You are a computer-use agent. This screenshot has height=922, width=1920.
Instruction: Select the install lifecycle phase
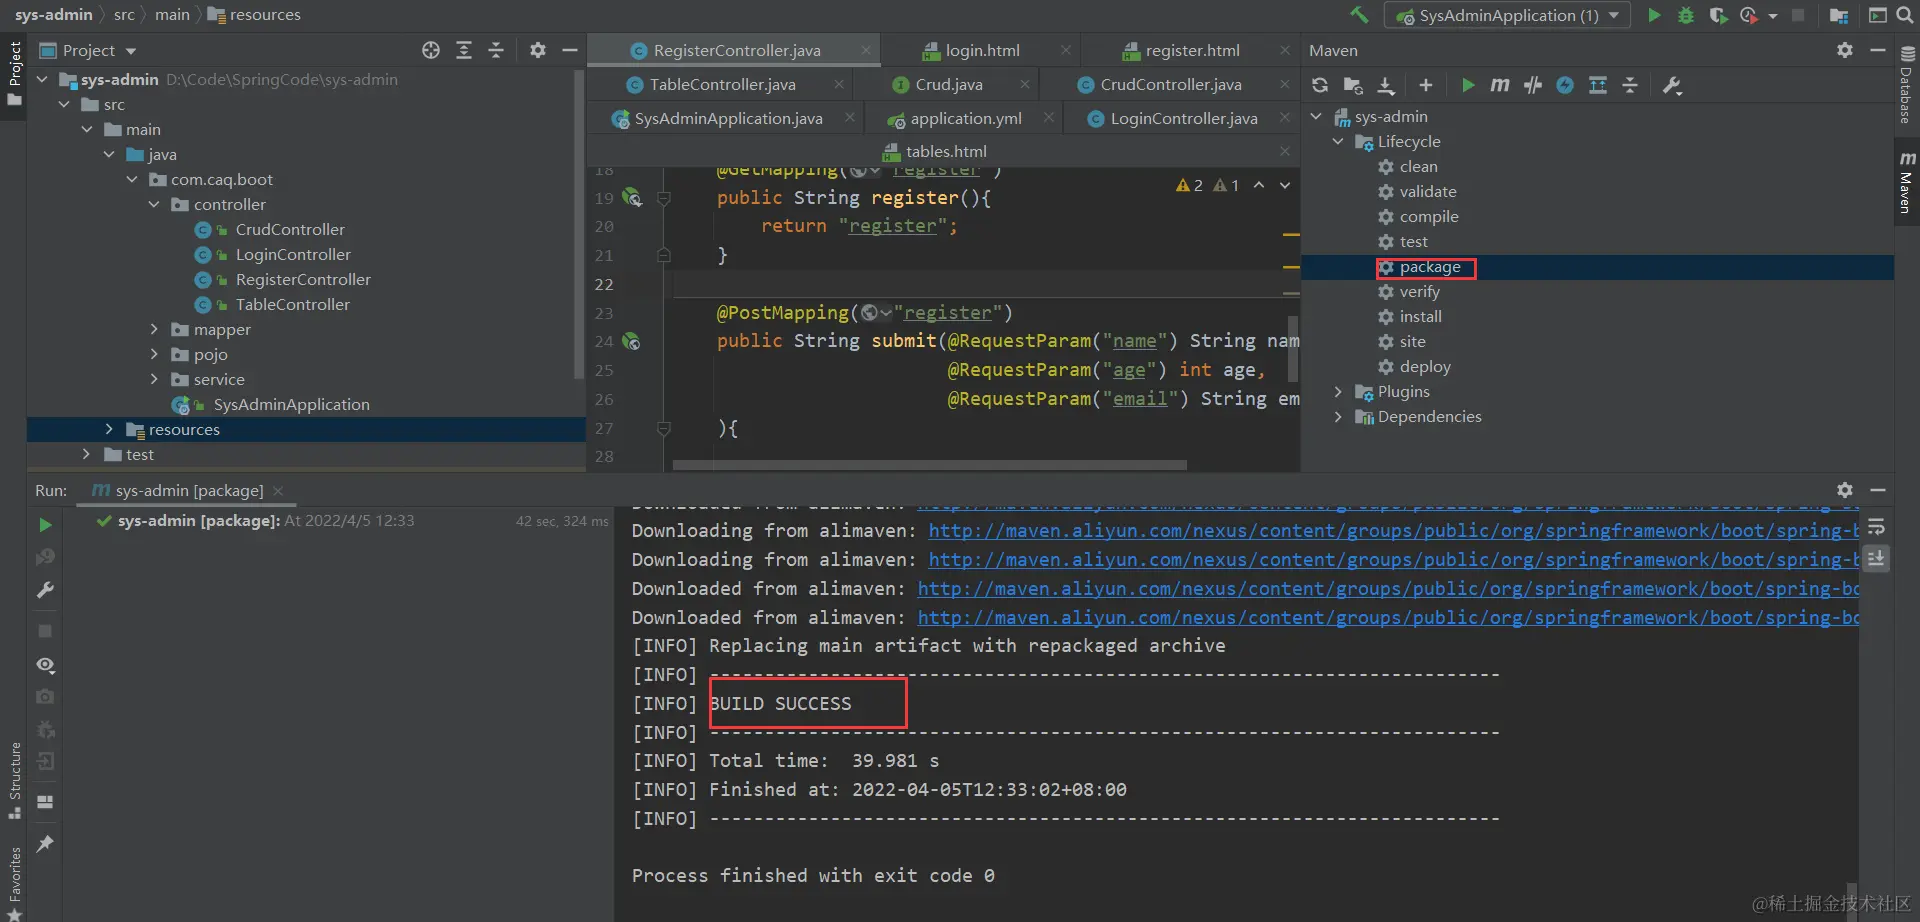pyautogui.click(x=1420, y=317)
